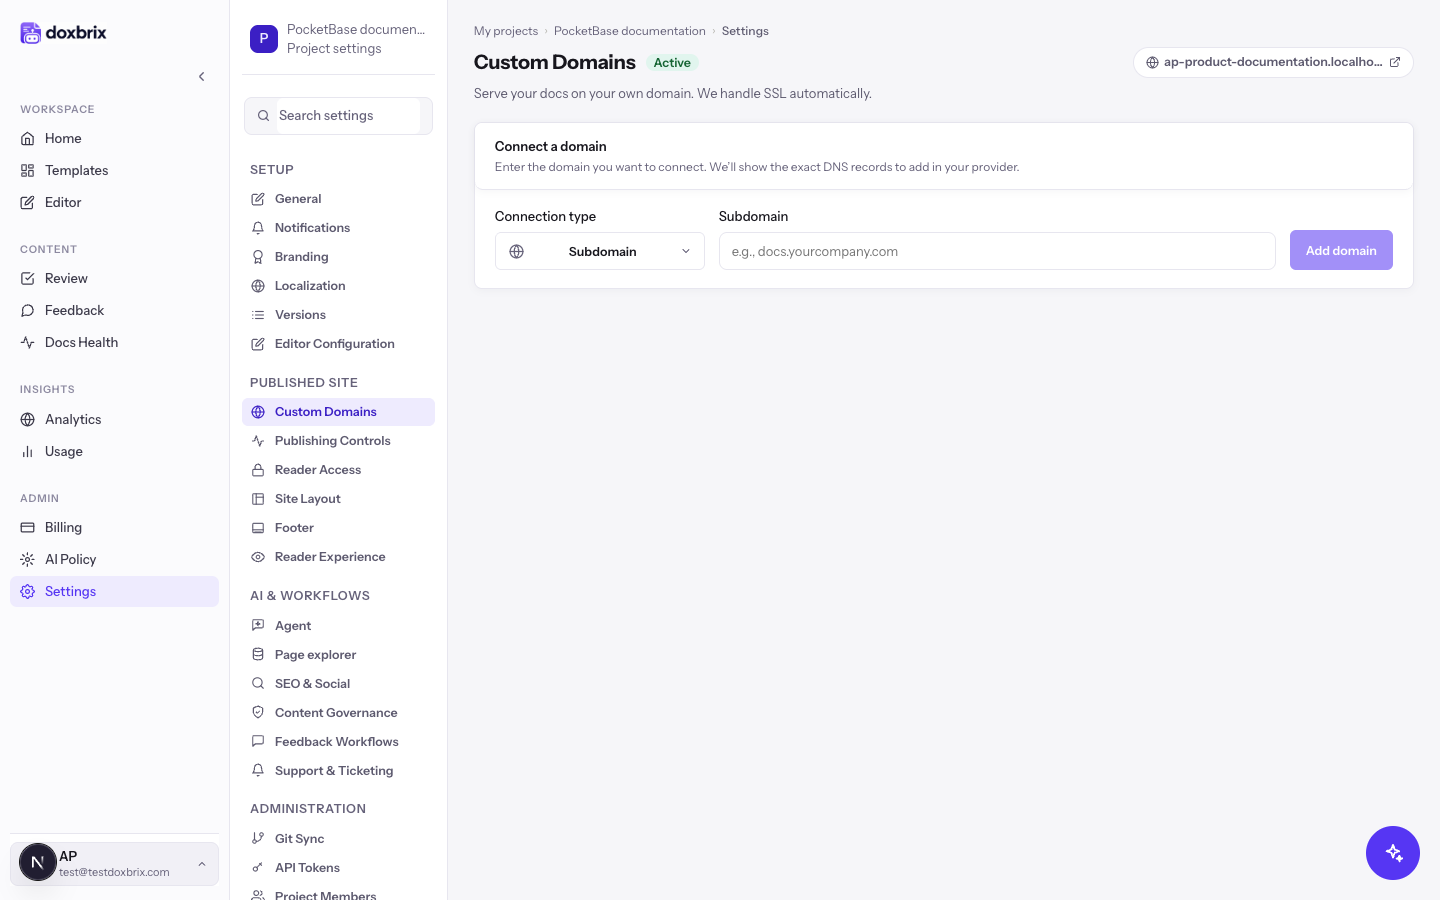
Task: Click the doxbrix logo icon
Action: [x=31, y=33]
